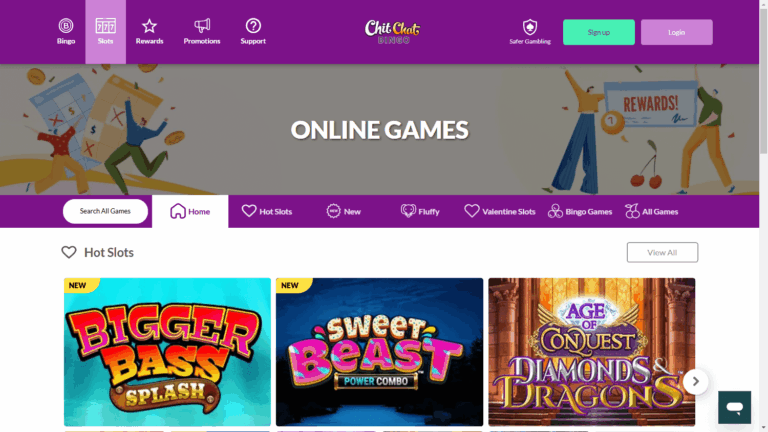Image resolution: width=768 pixels, height=432 pixels.
Task: Switch to the Hot Slots tab
Action: (267, 211)
